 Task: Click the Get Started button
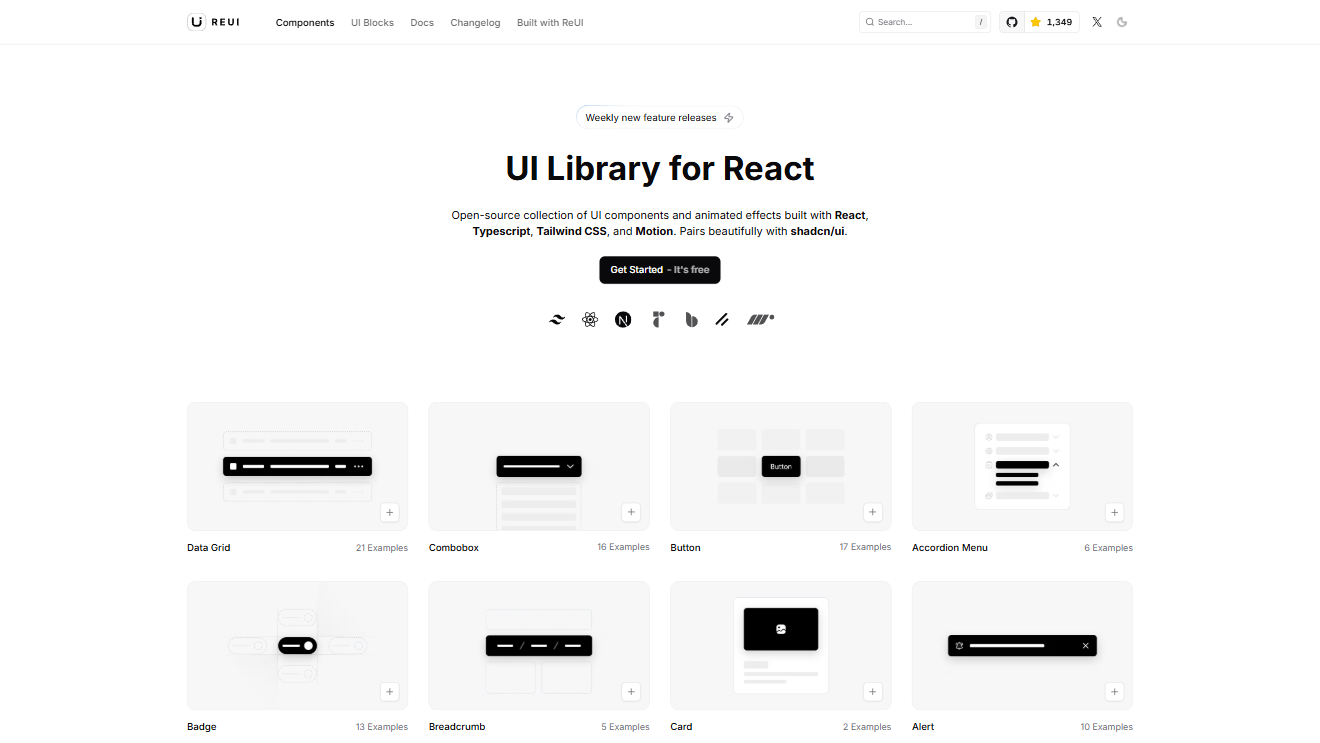pos(660,270)
